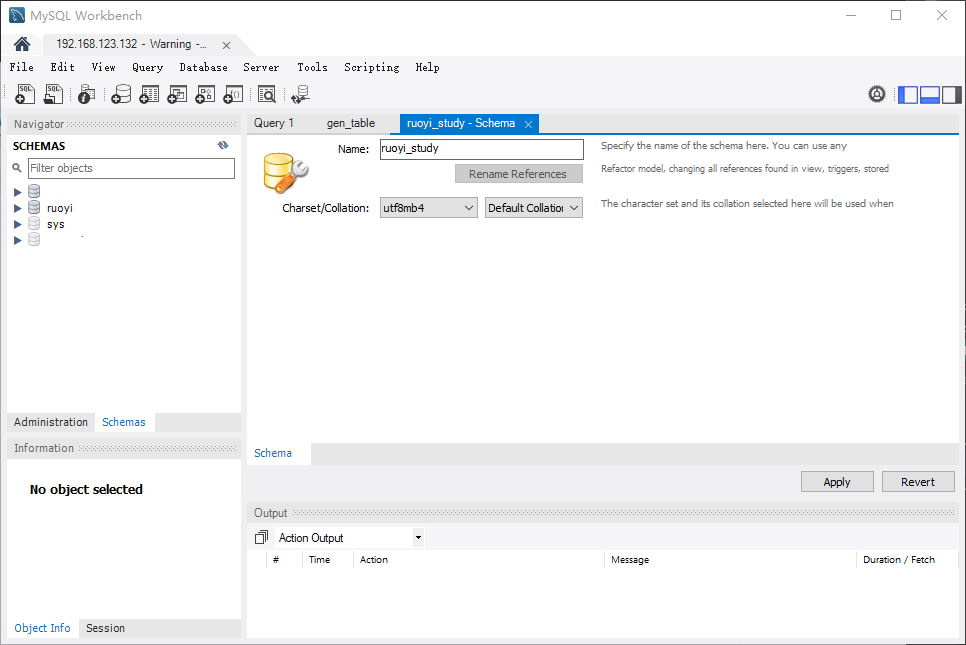
Task: Click the Revert button
Action: click(918, 482)
